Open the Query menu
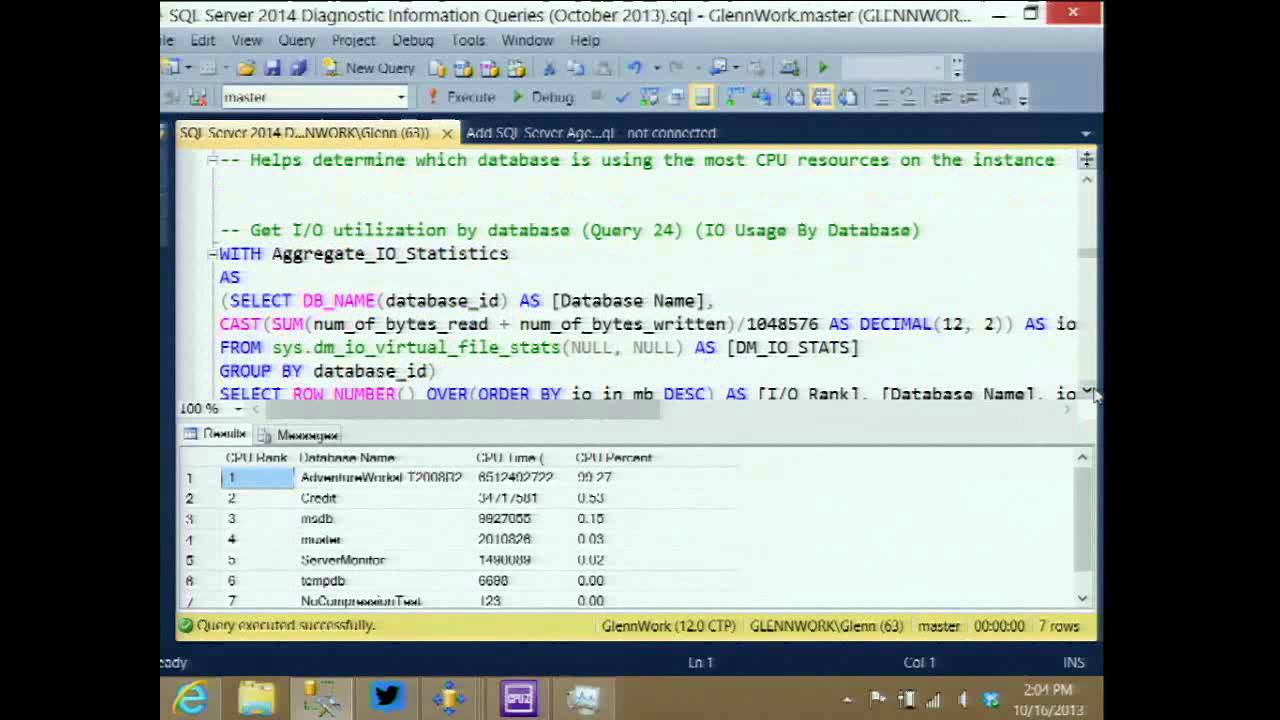This screenshot has height=720, width=1280. click(297, 40)
